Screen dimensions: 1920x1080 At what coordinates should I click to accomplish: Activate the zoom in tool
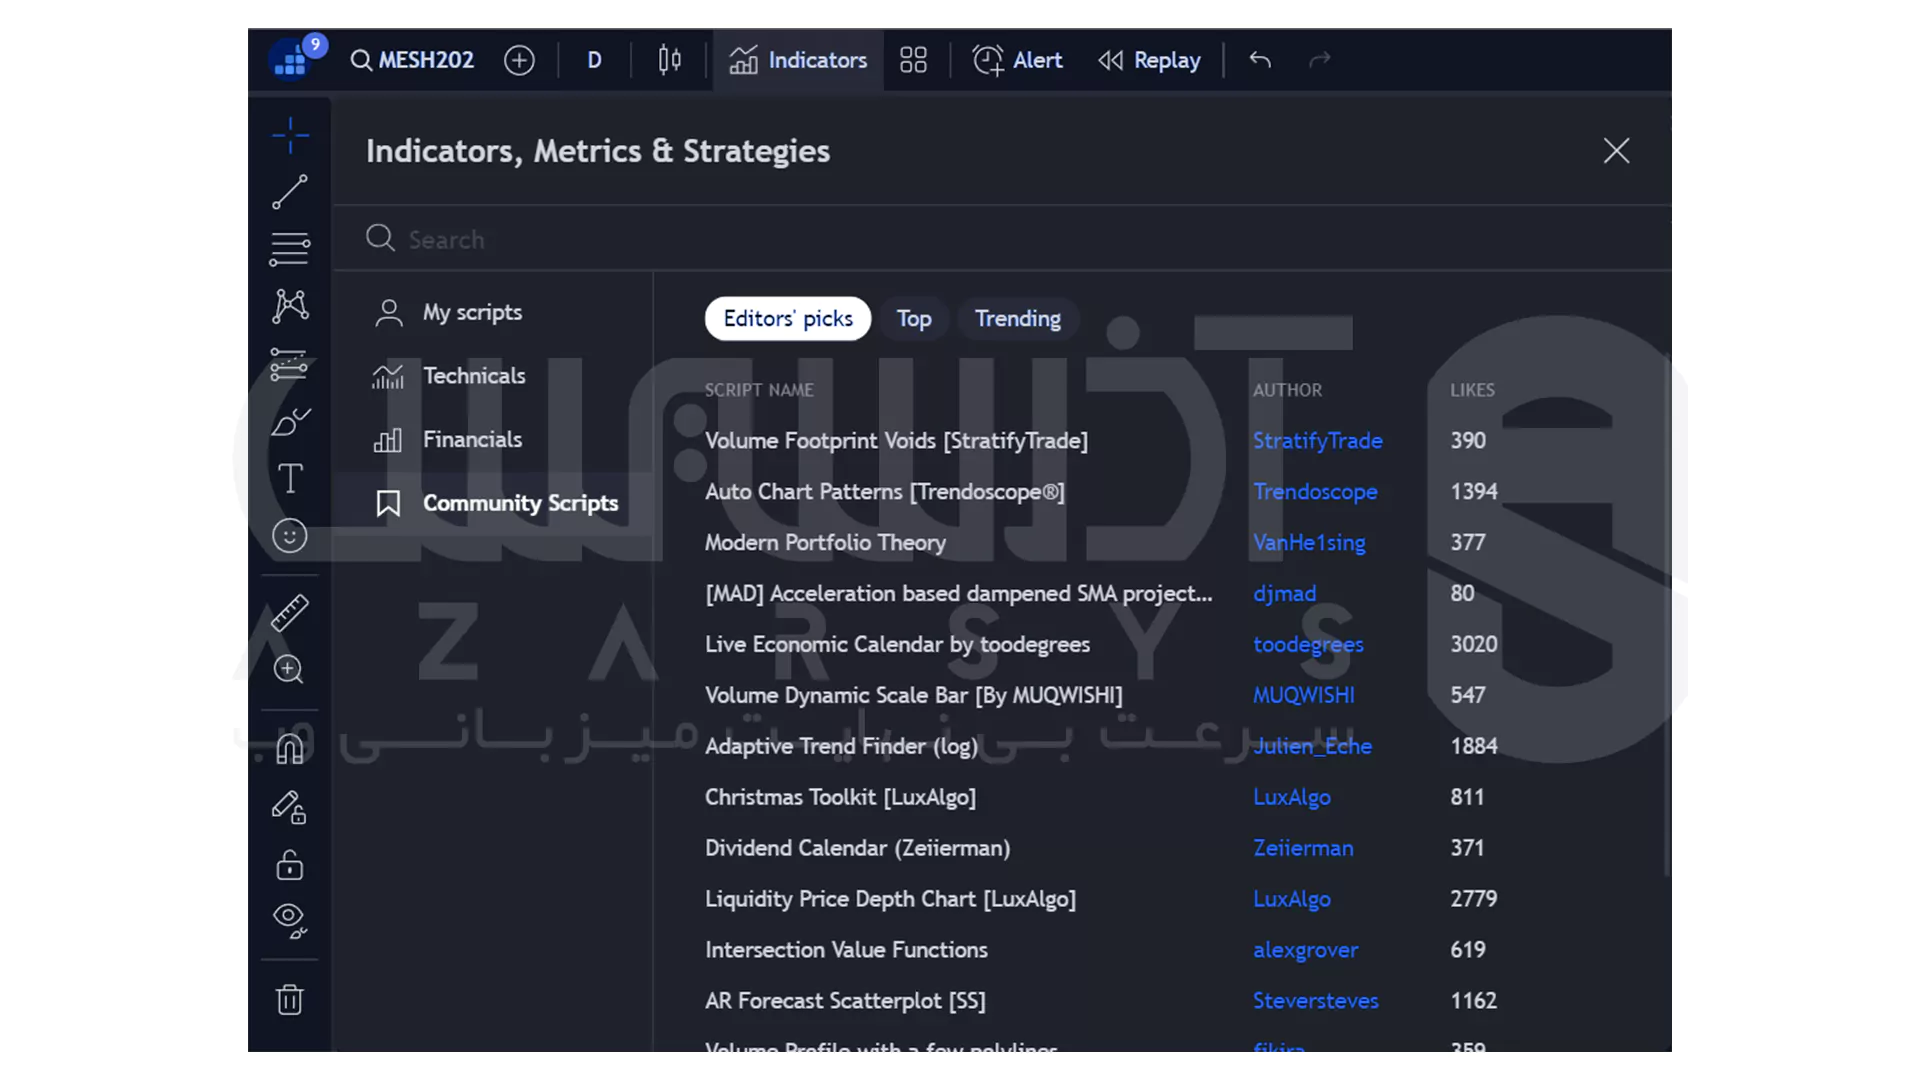click(290, 669)
